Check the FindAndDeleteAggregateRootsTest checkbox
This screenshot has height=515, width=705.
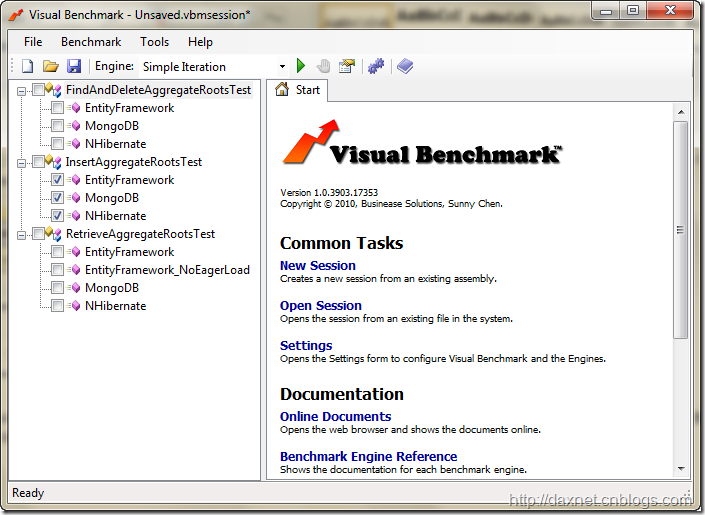pyautogui.click(x=38, y=90)
